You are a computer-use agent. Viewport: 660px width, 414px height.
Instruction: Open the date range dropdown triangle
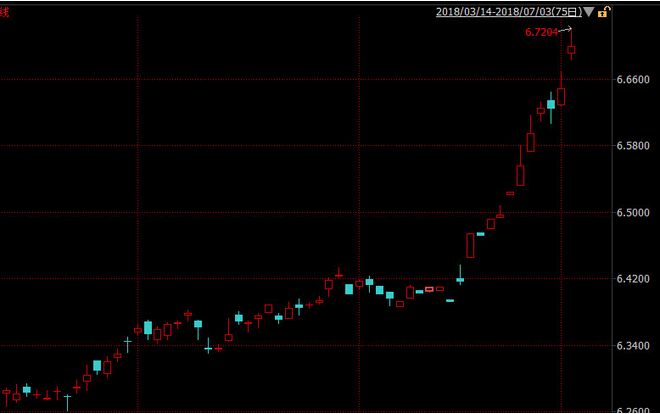589,12
